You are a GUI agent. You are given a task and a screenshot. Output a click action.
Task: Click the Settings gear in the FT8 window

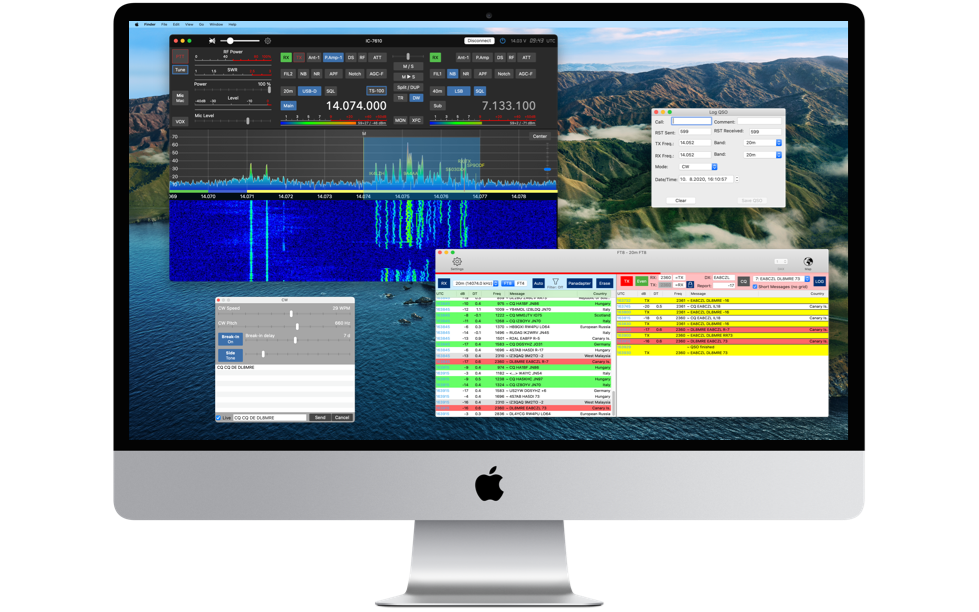coord(456,262)
